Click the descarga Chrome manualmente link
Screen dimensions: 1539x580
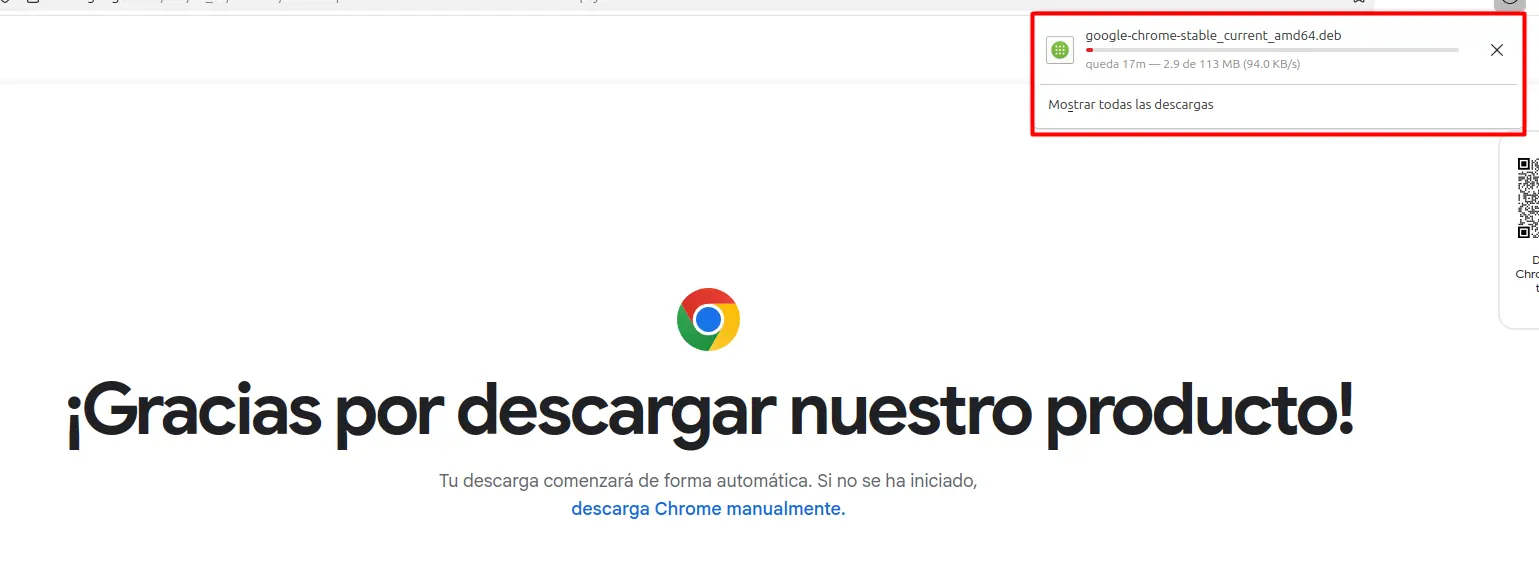tap(708, 508)
